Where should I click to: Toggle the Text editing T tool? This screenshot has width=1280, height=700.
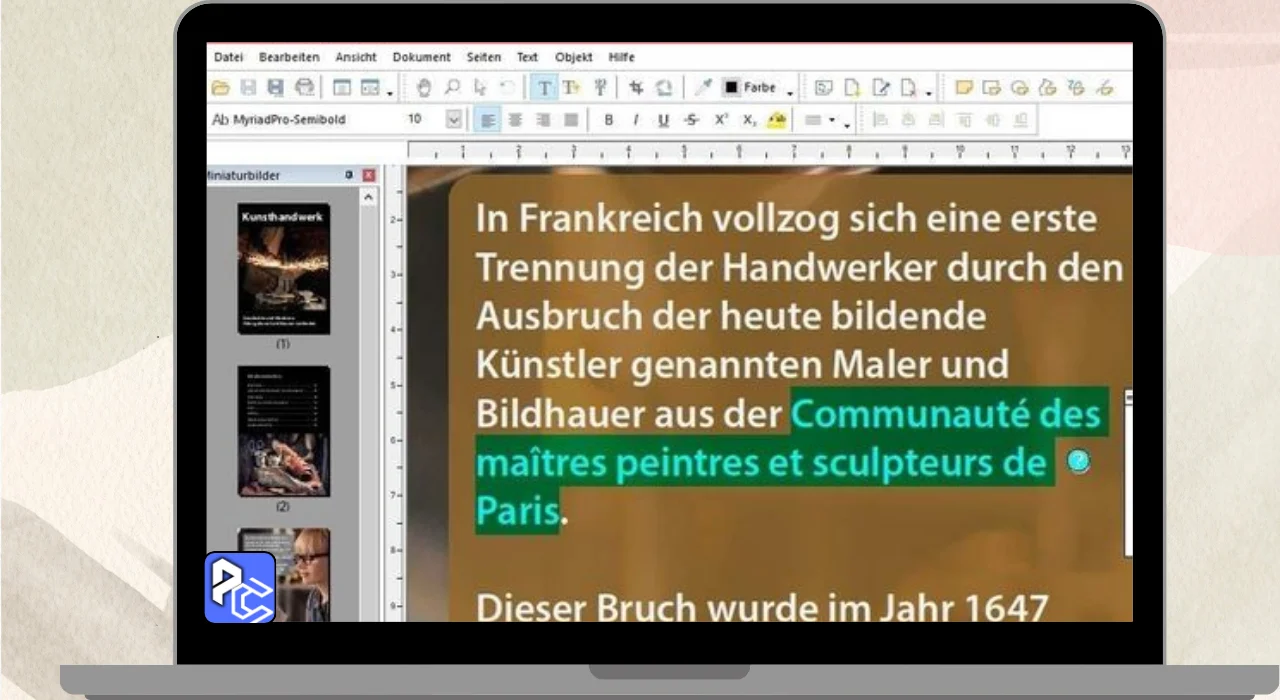click(x=543, y=88)
